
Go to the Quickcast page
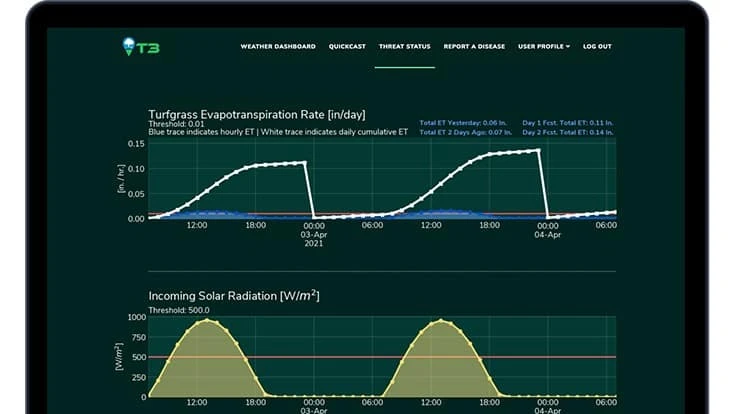coord(347,46)
